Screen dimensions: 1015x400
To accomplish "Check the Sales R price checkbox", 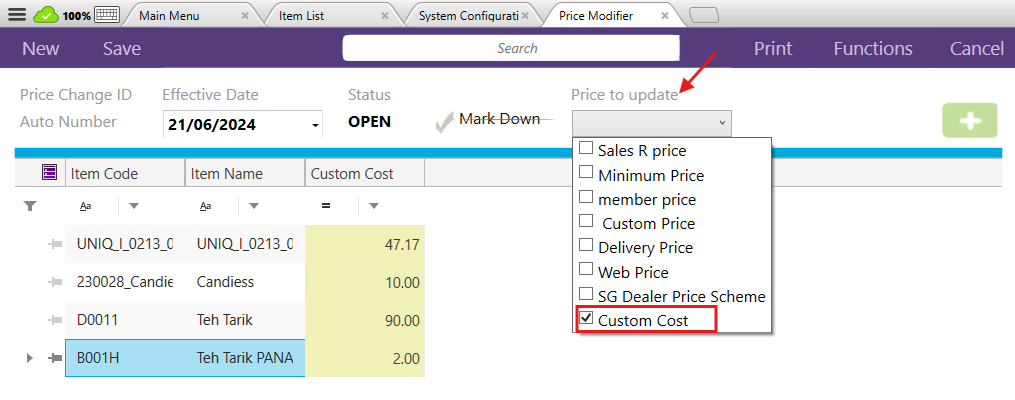I will [586, 150].
